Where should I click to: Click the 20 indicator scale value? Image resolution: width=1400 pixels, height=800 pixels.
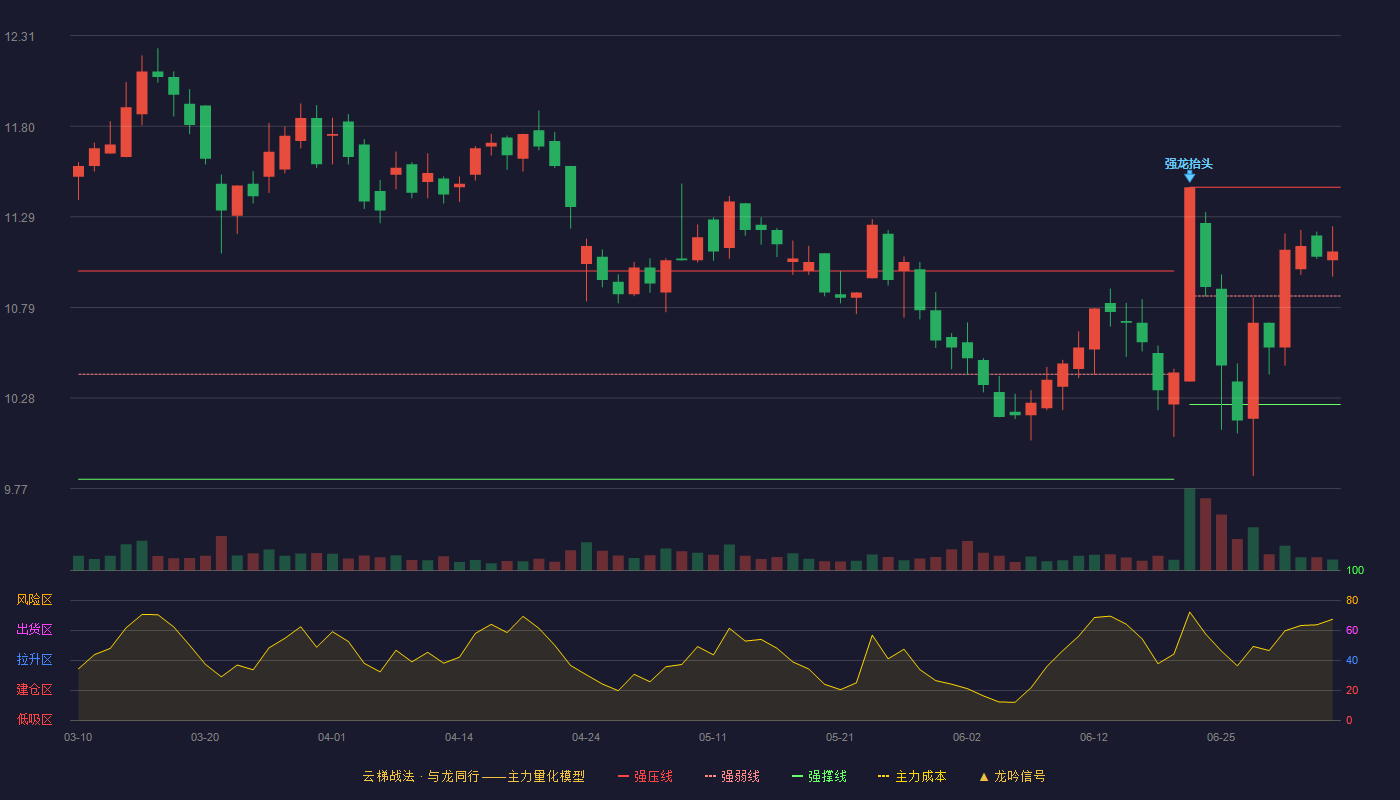tap(1352, 691)
